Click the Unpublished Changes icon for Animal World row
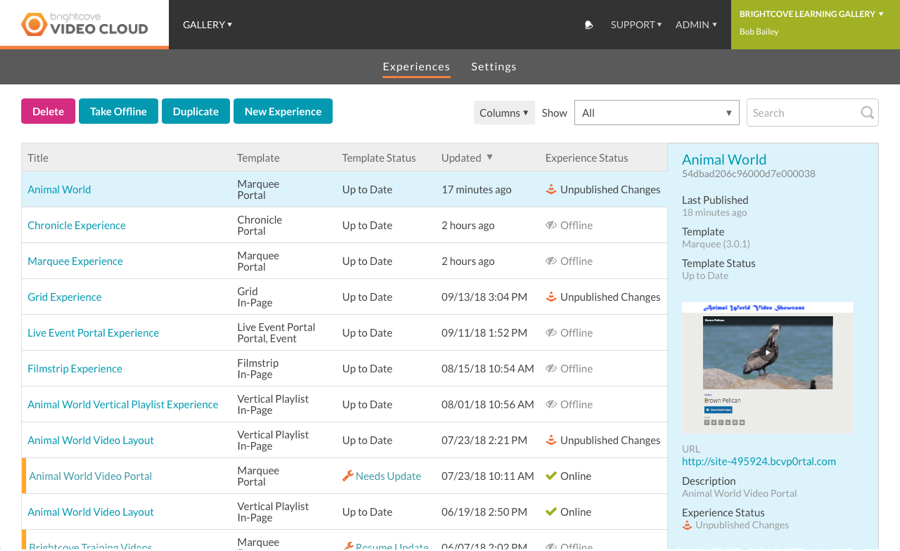The width and height of the screenshot is (900, 551). 551,189
